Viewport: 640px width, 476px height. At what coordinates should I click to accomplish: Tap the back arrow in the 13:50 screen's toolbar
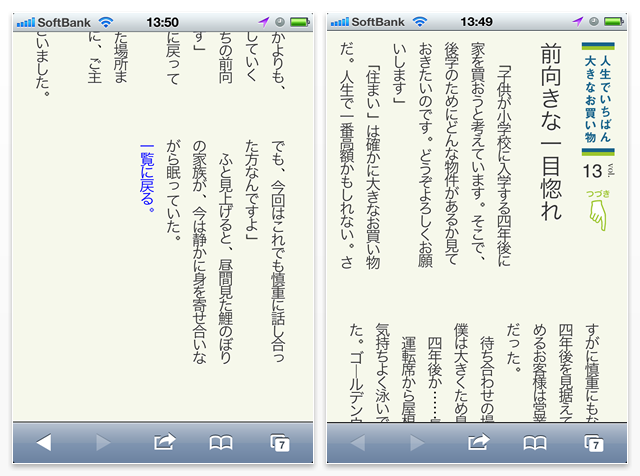pos(43,442)
